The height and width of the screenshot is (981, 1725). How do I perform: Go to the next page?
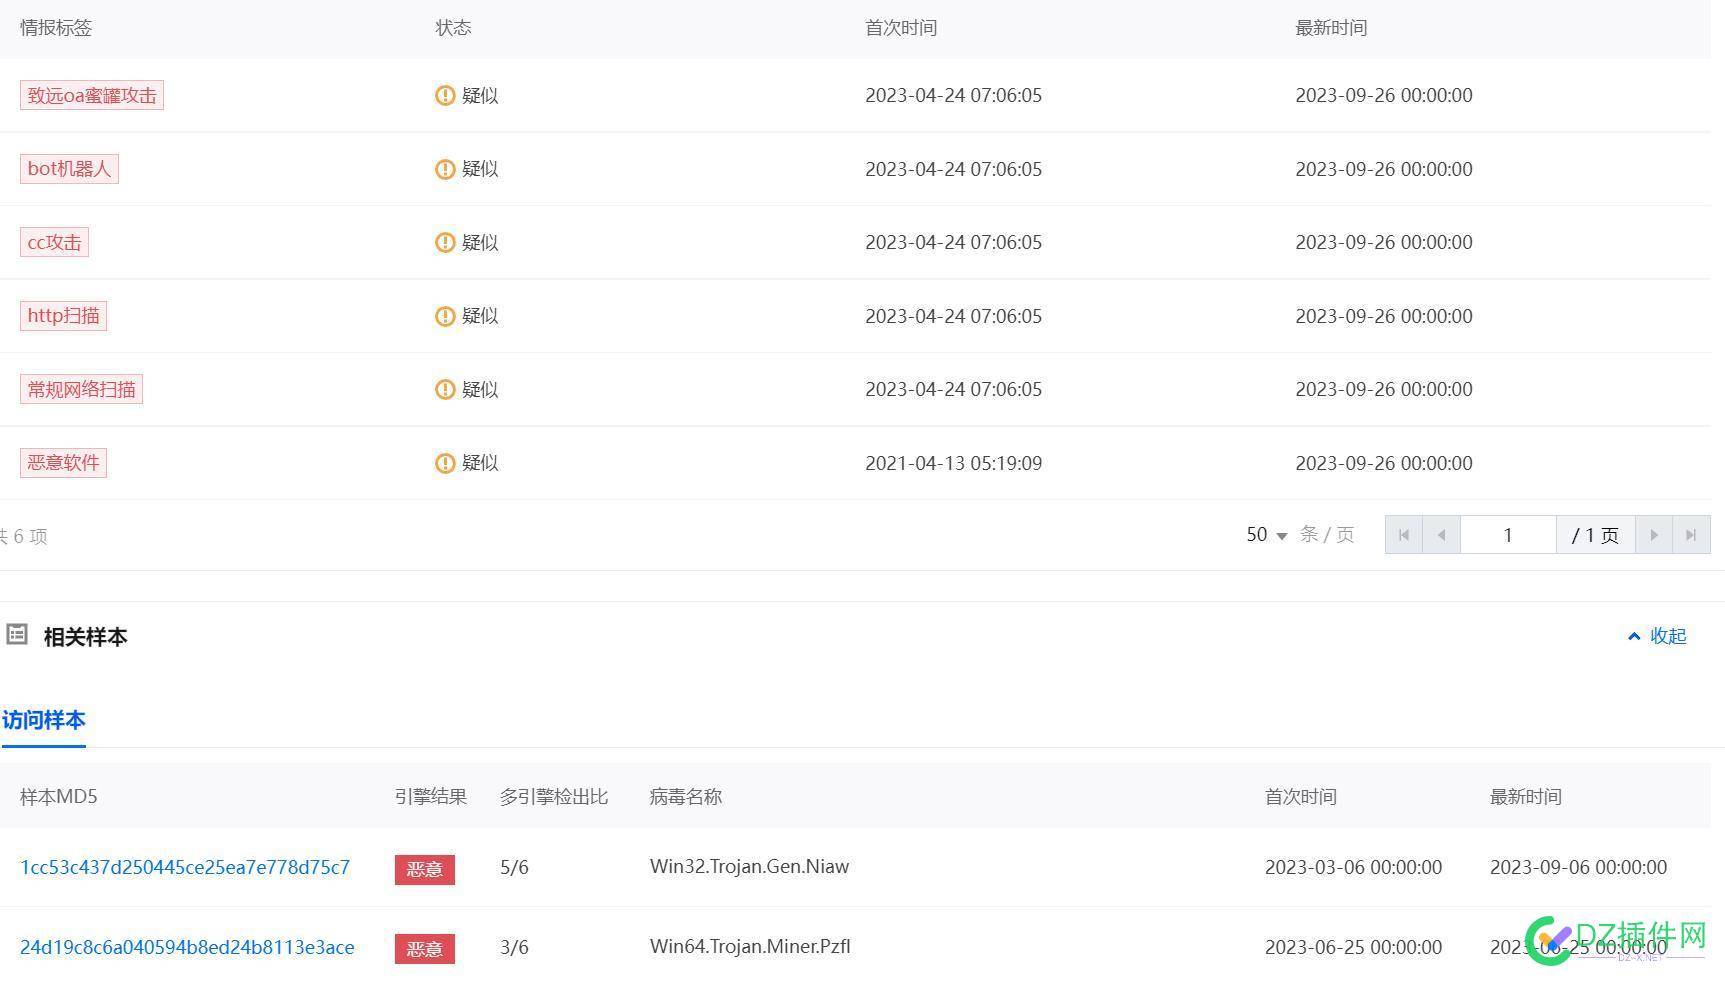pyautogui.click(x=1654, y=535)
